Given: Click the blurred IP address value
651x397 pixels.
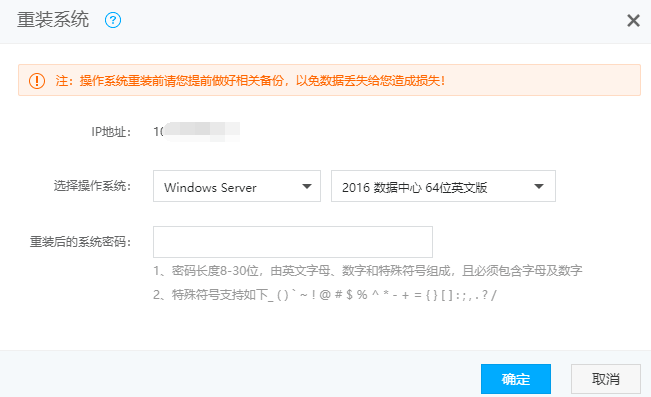Looking at the screenshot, I should [x=196, y=132].
